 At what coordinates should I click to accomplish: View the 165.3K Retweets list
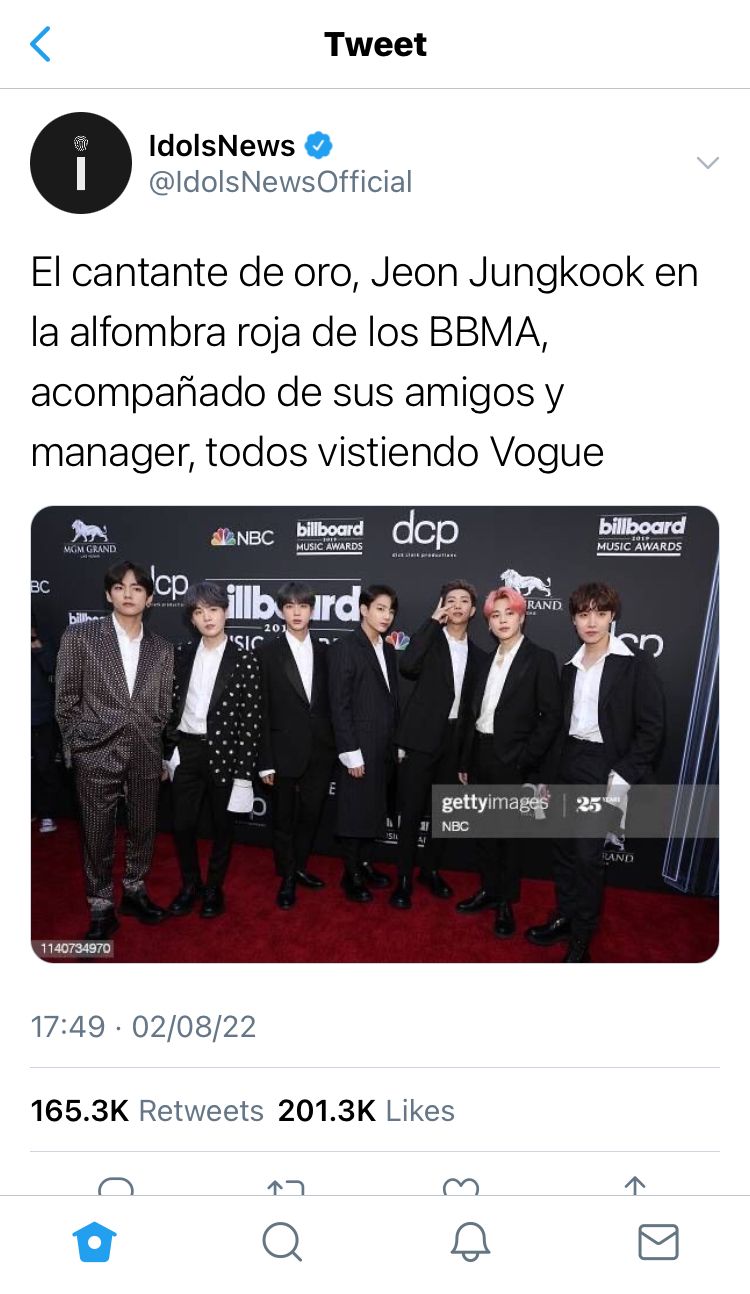tap(147, 1111)
